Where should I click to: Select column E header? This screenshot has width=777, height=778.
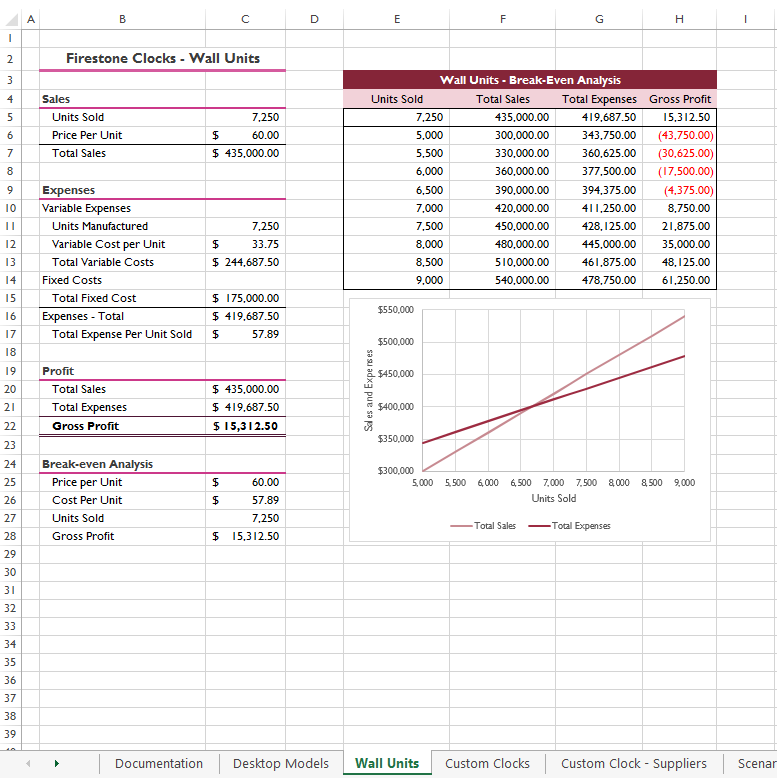click(x=396, y=19)
